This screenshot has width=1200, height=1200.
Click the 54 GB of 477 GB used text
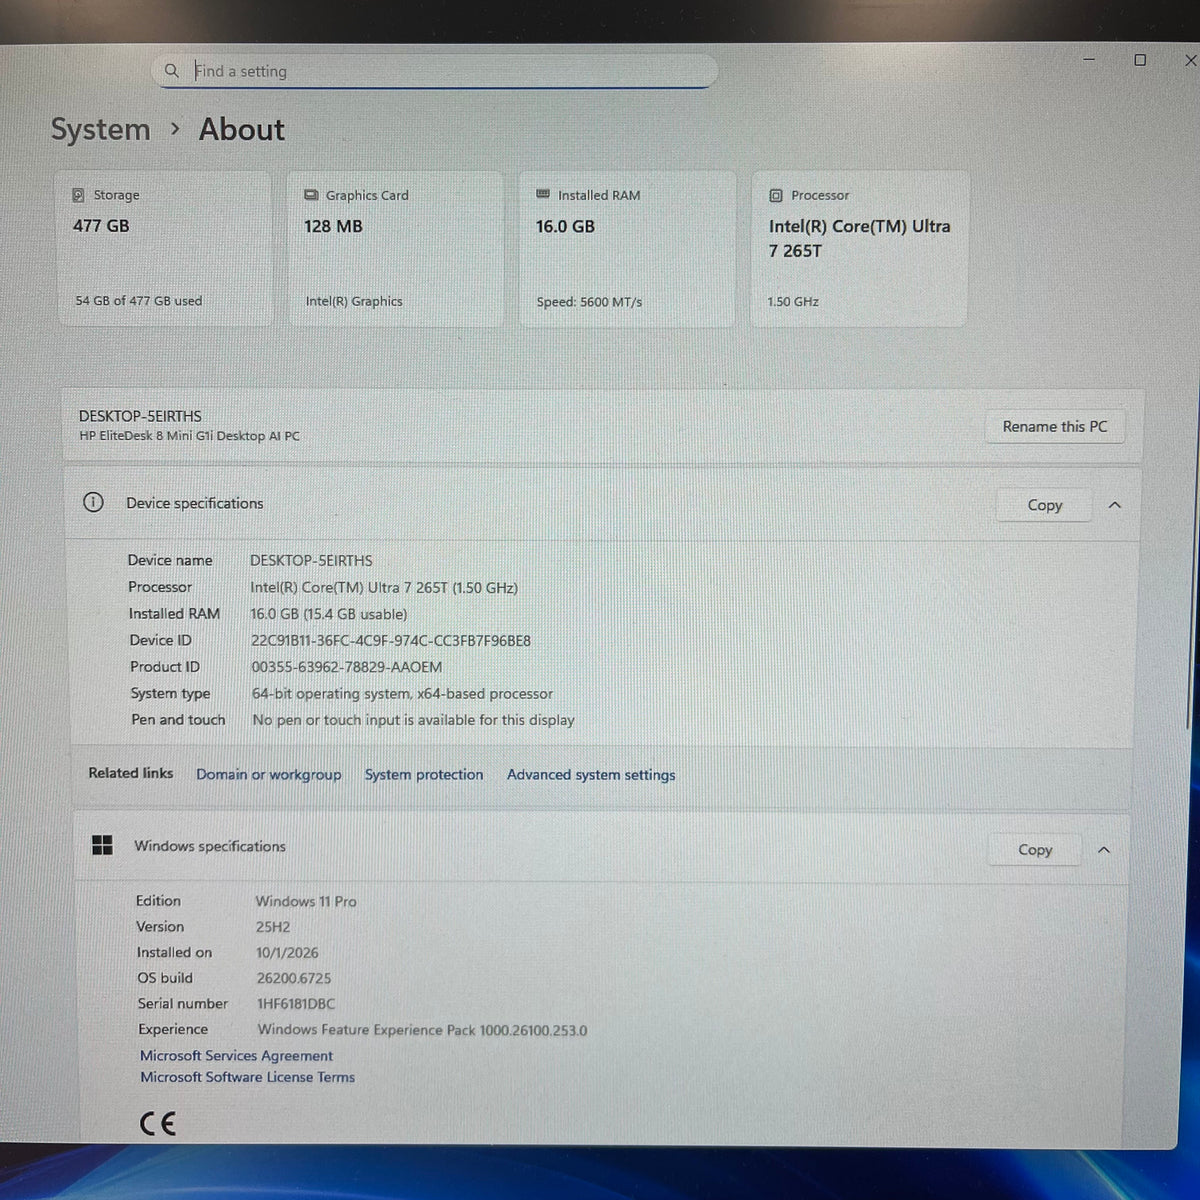tap(139, 301)
